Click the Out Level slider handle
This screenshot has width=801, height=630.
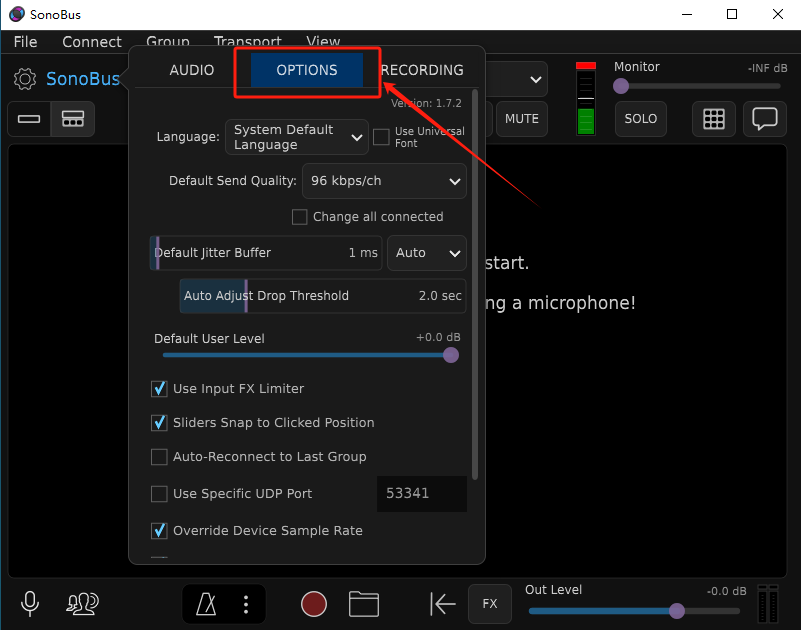pos(677,611)
